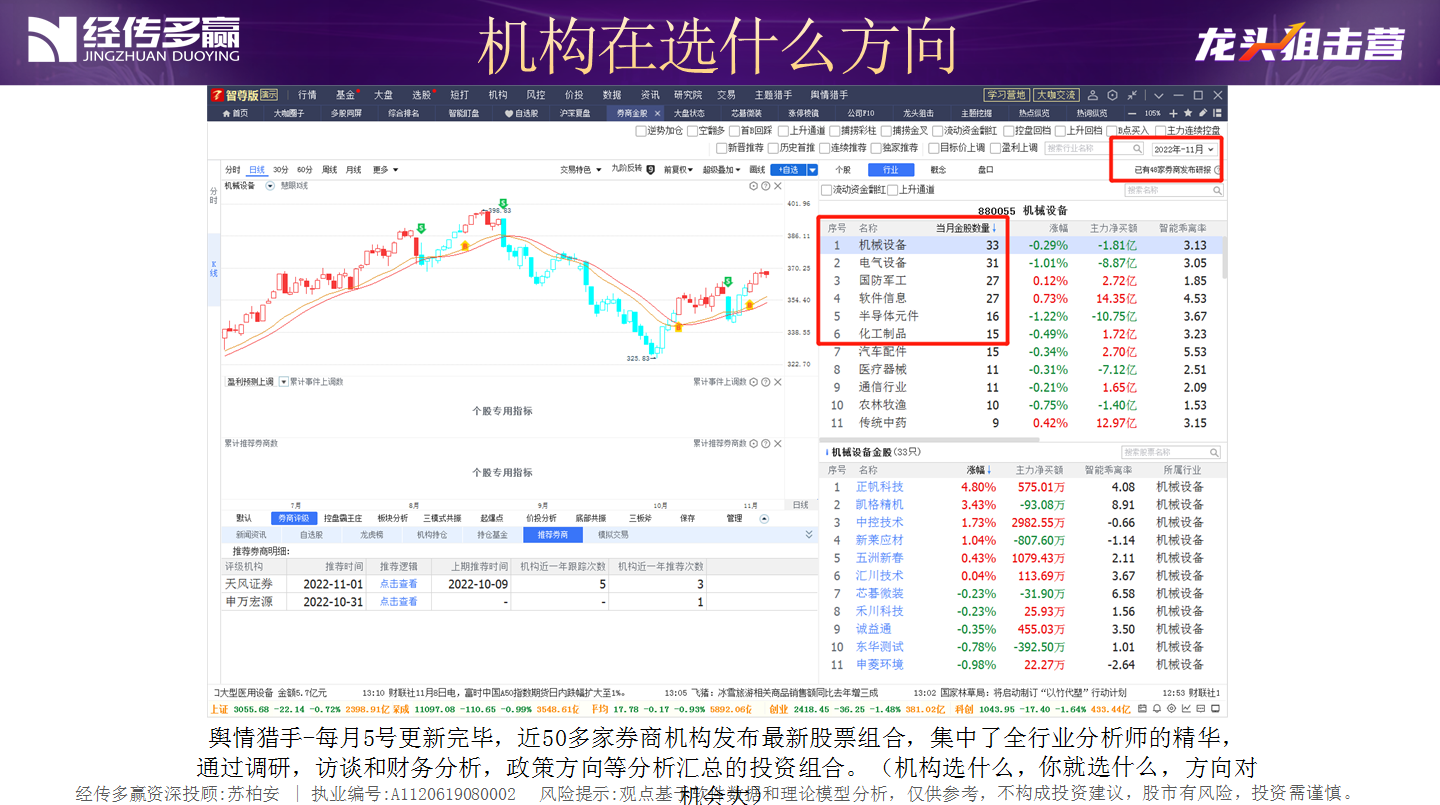Open the help icon on 盈利预测上调 panel
The width and height of the screenshot is (1440, 805).
765,381
